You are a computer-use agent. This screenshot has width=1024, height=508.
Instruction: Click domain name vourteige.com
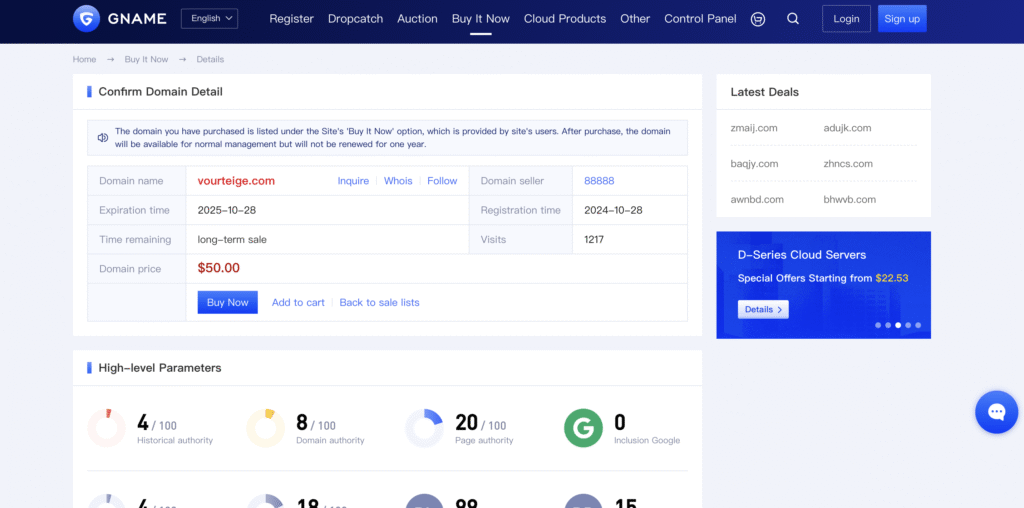click(236, 181)
